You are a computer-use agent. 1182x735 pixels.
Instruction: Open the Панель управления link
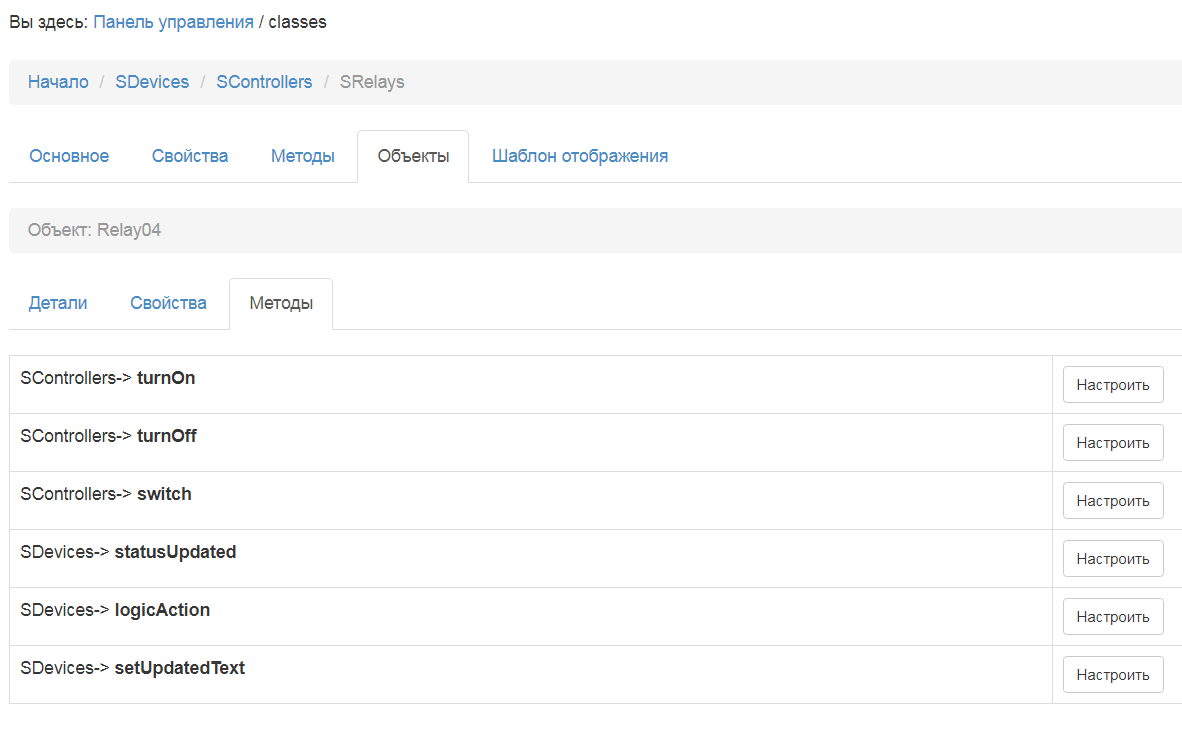coord(173,21)
